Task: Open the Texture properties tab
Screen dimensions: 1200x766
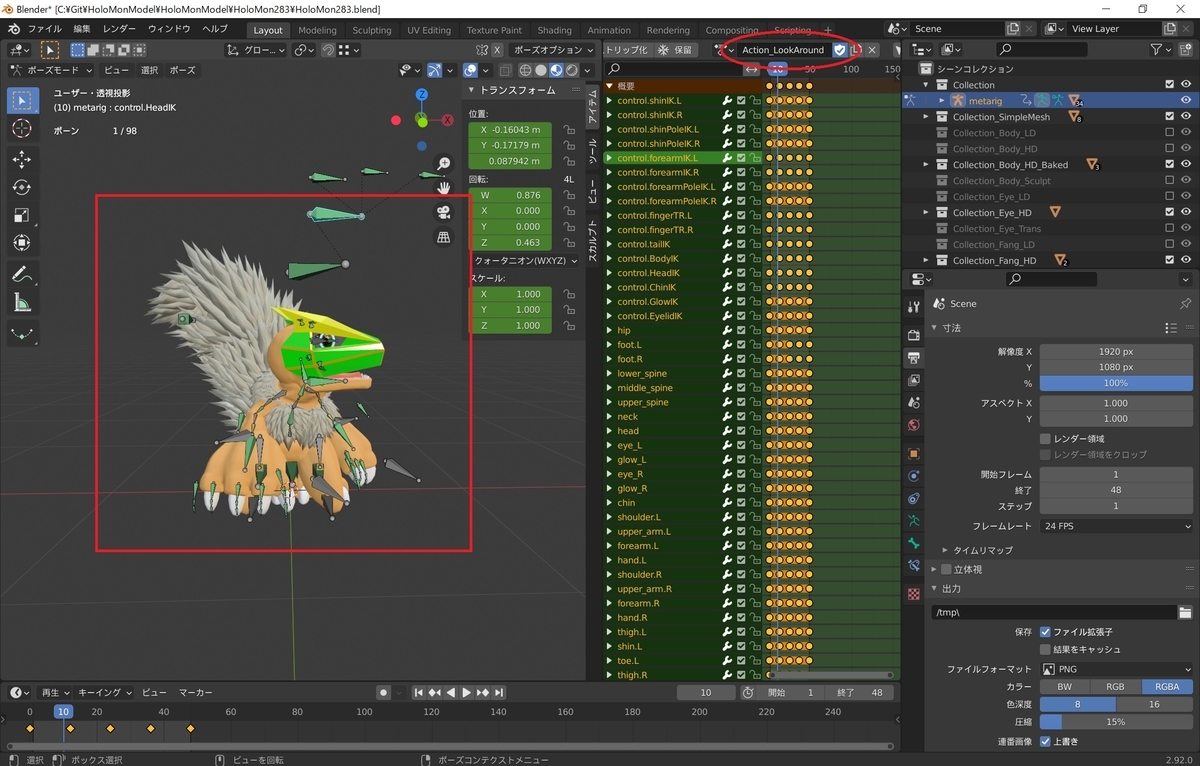Action: click(913, 594)
